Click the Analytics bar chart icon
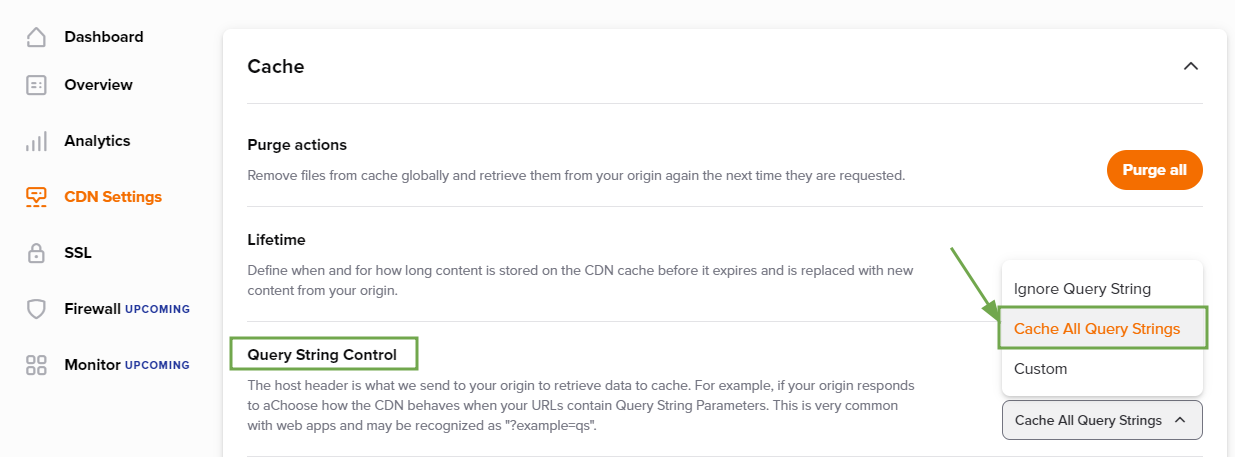The image size is (1235, 457). pos(36,141)
